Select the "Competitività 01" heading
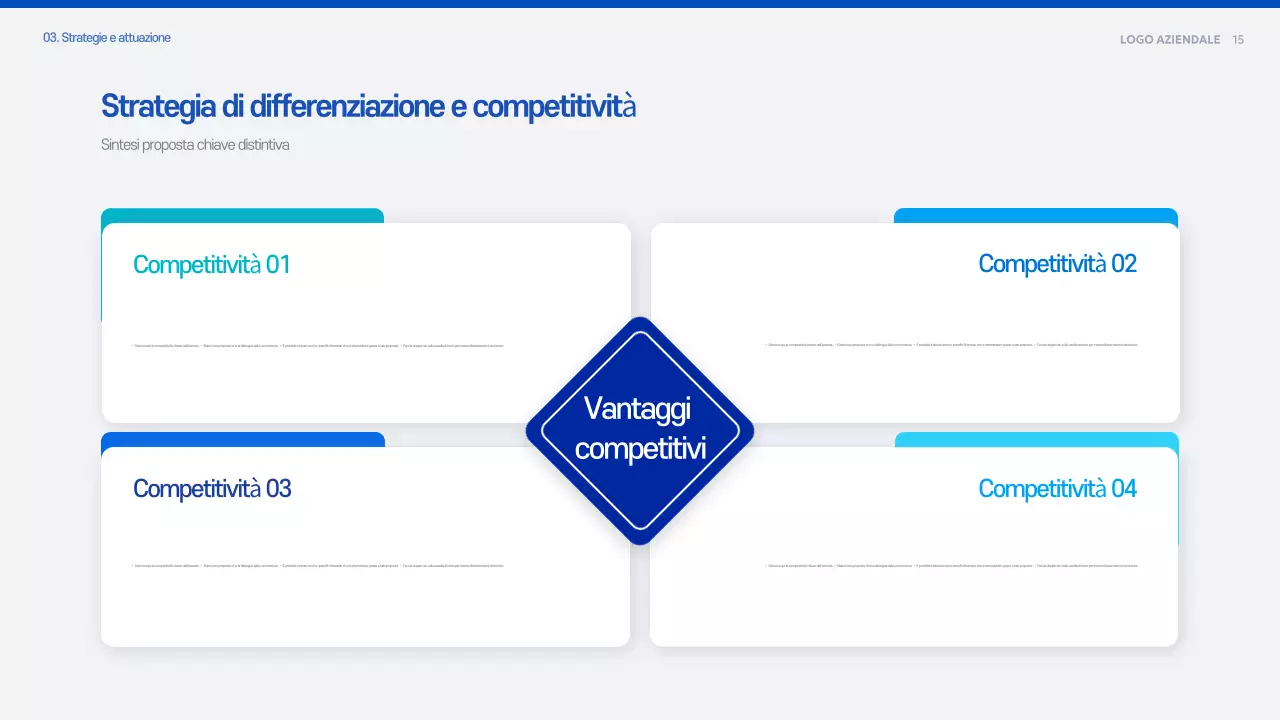The height and width of the screenshot is (720, 1280). click(x=212, y=265)
